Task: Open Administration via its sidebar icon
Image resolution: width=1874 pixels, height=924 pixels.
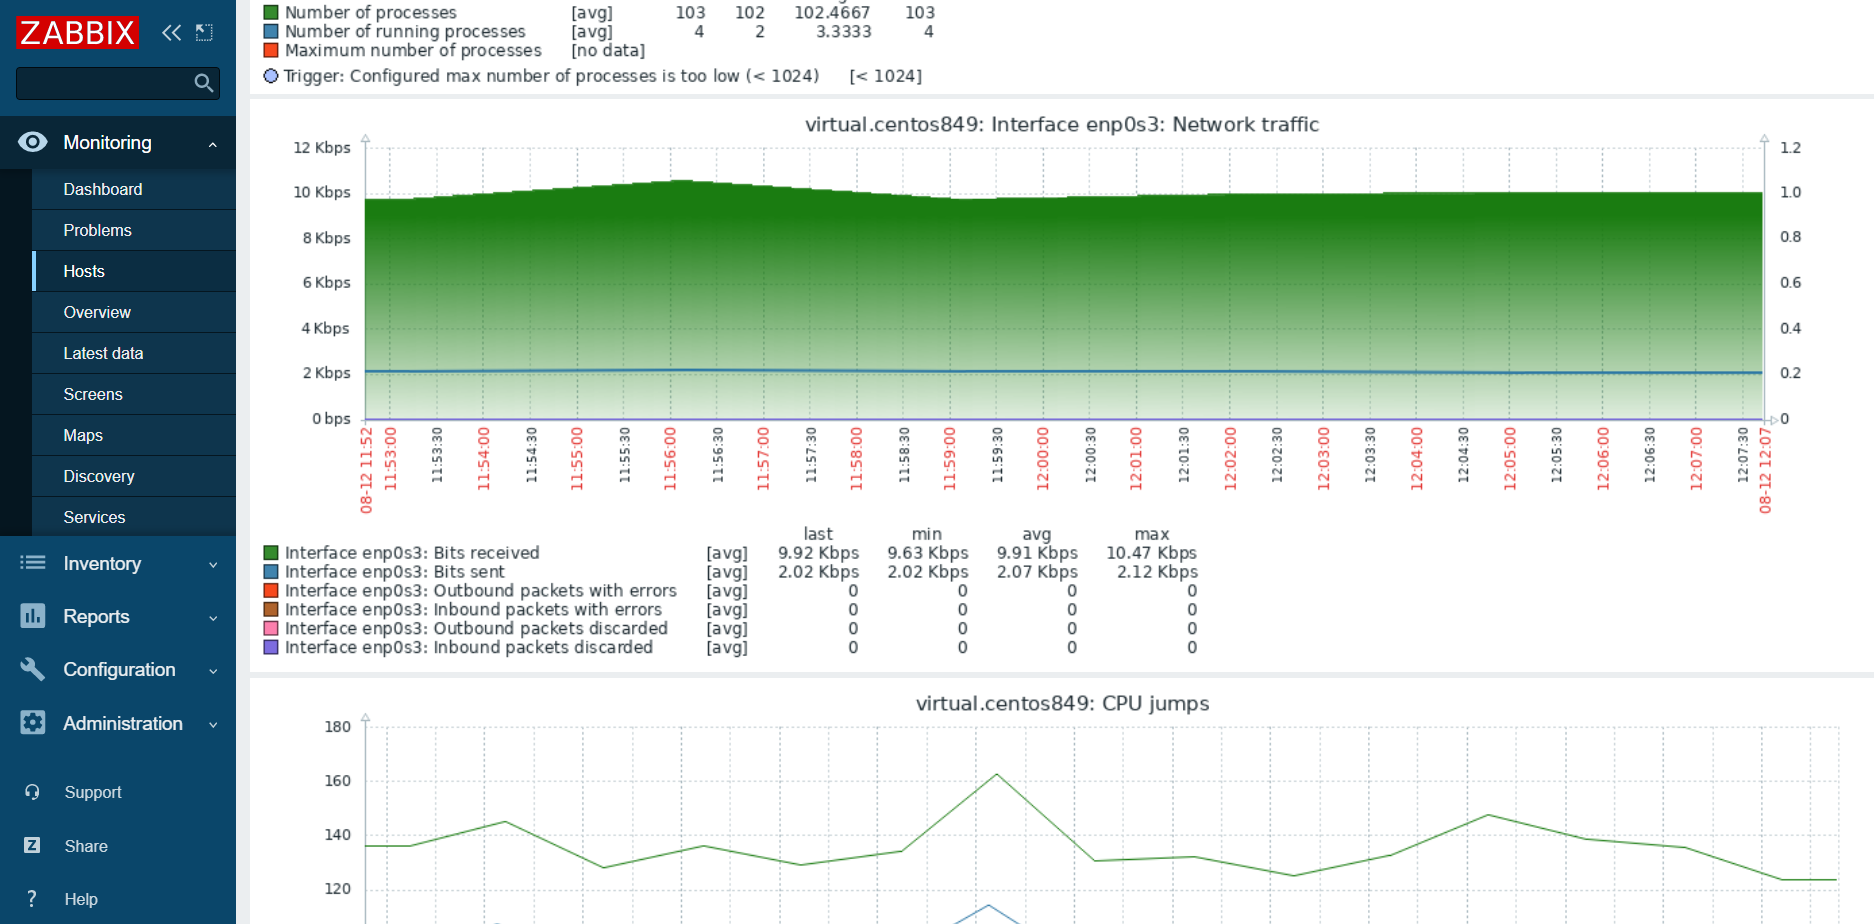Action: (32, 723)
